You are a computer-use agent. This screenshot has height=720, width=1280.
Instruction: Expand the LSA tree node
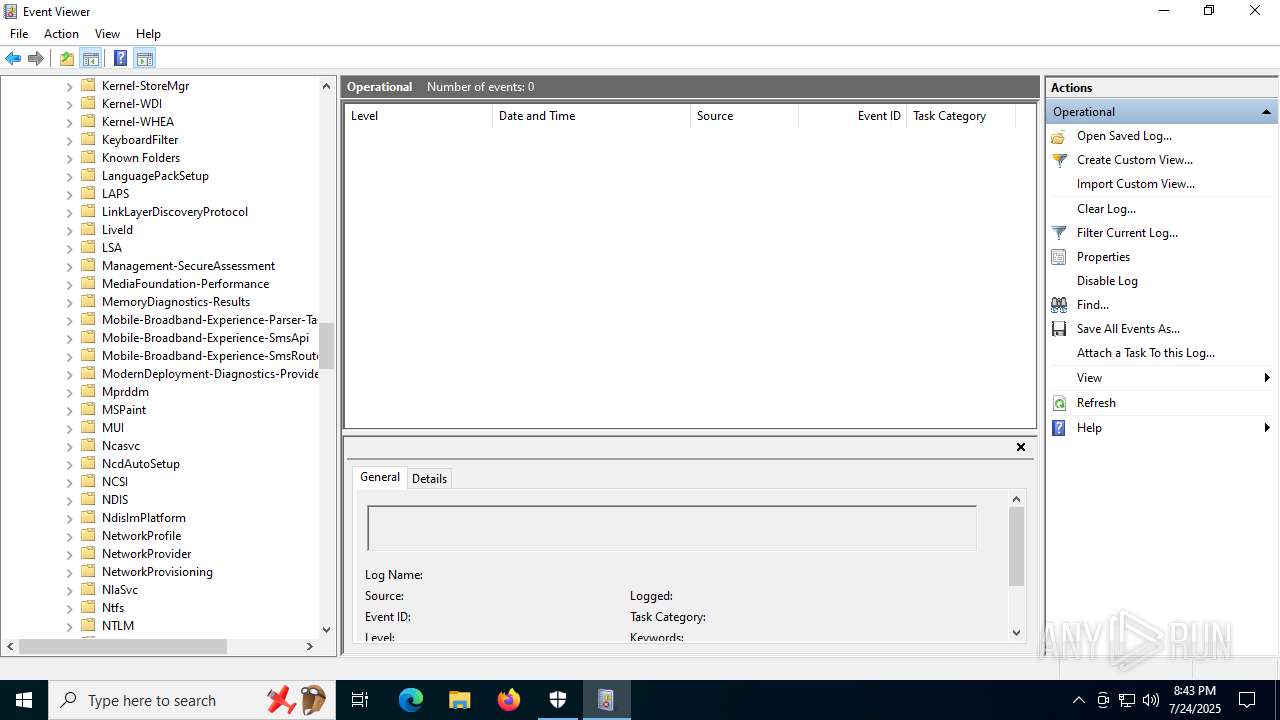[x=70, y=248]
